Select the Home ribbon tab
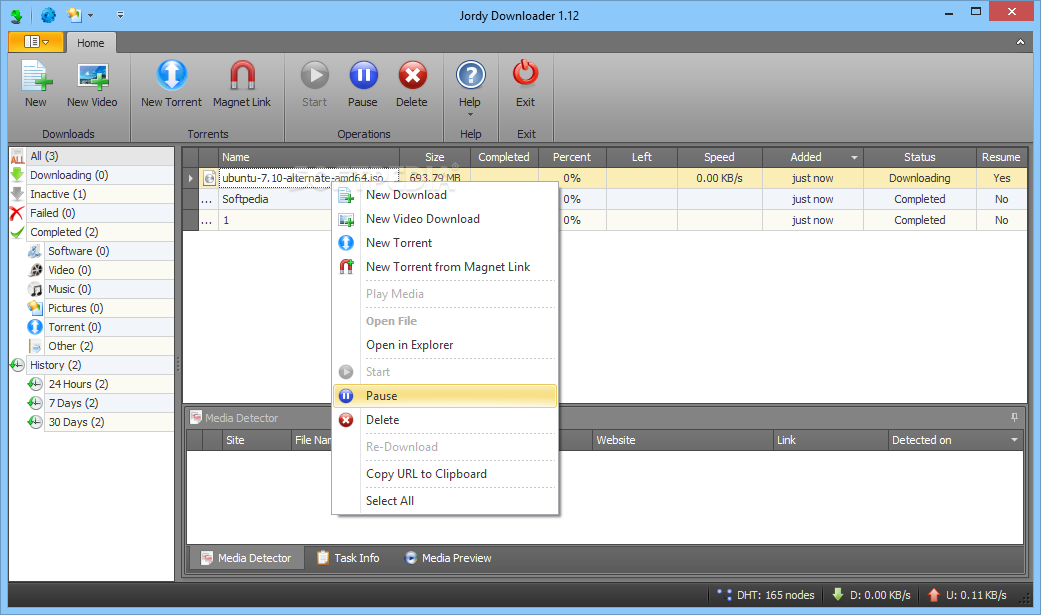The width and height of the screenshot is (1041, 615). coord(91,43)
